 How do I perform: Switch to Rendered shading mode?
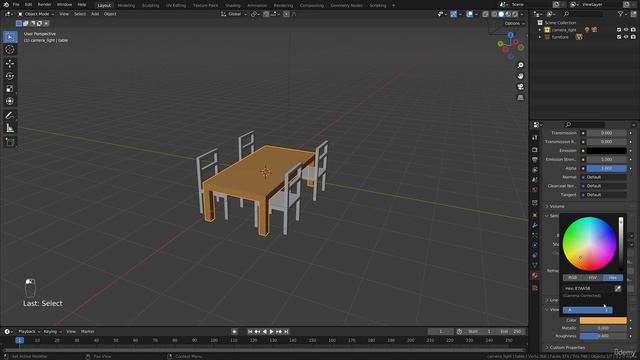515,14
